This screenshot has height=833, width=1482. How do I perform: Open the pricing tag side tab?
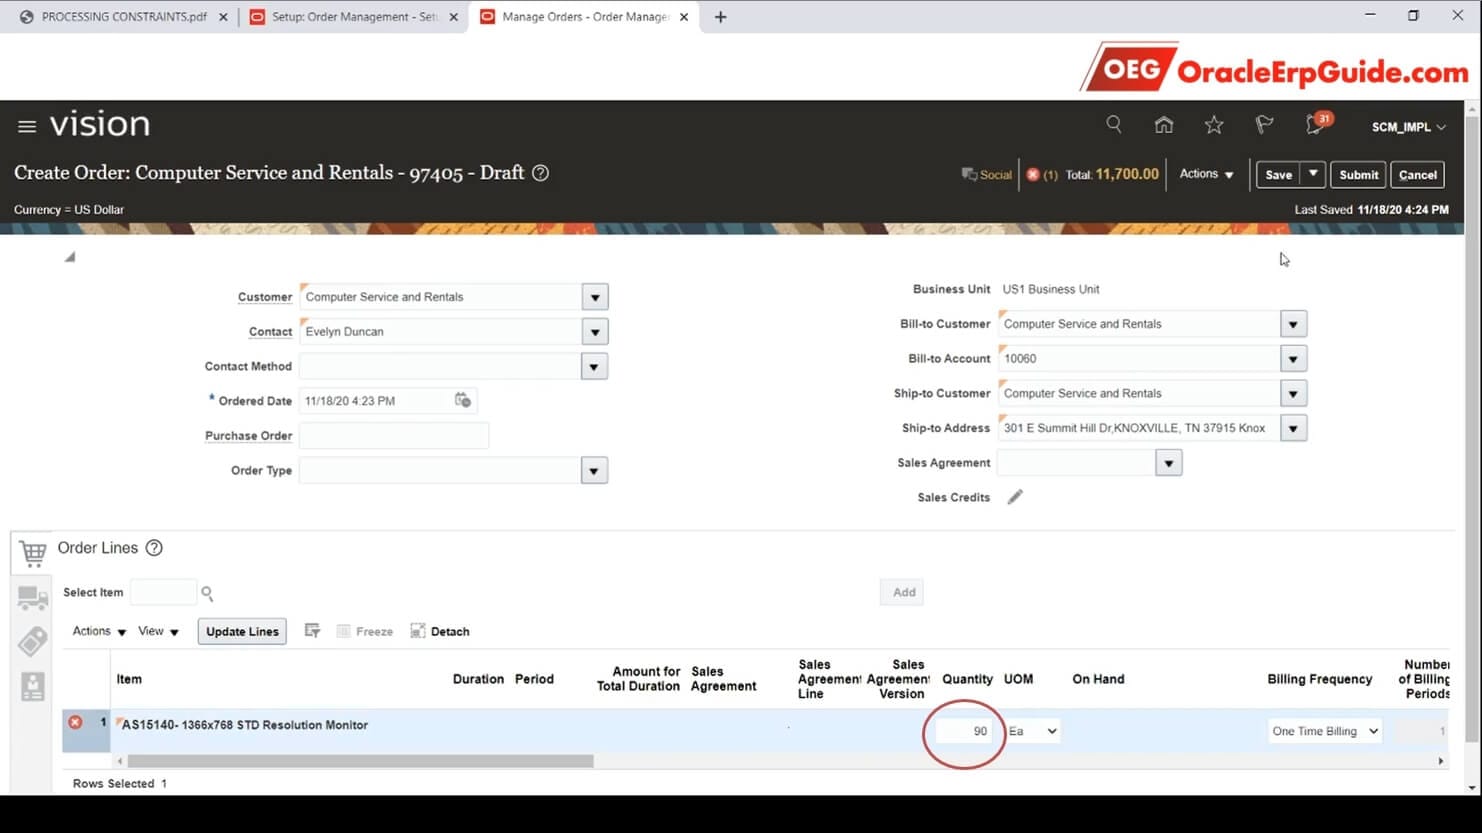click(32, 641)
